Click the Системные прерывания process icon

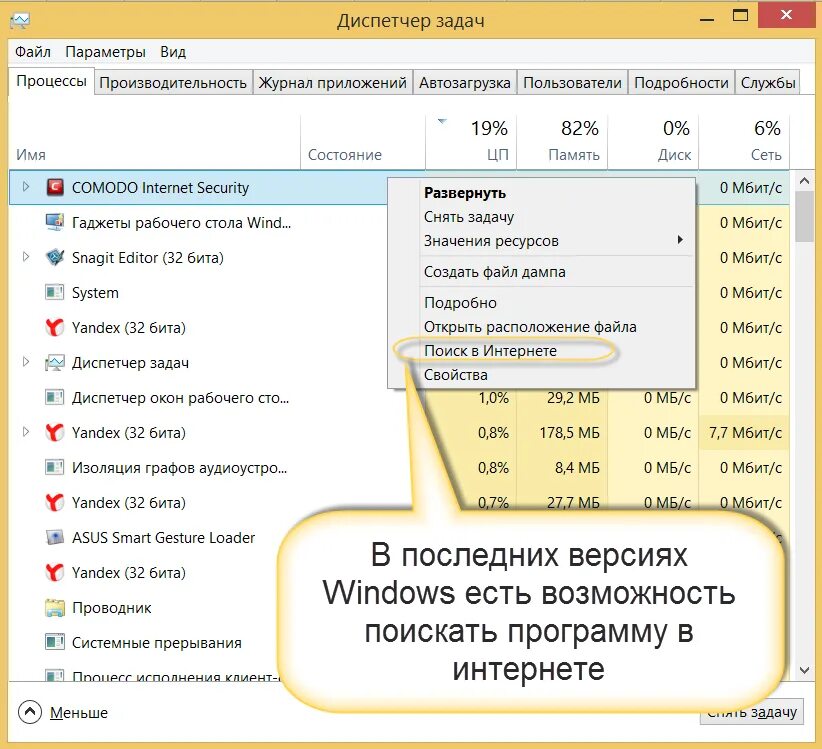tap(54, 642)
